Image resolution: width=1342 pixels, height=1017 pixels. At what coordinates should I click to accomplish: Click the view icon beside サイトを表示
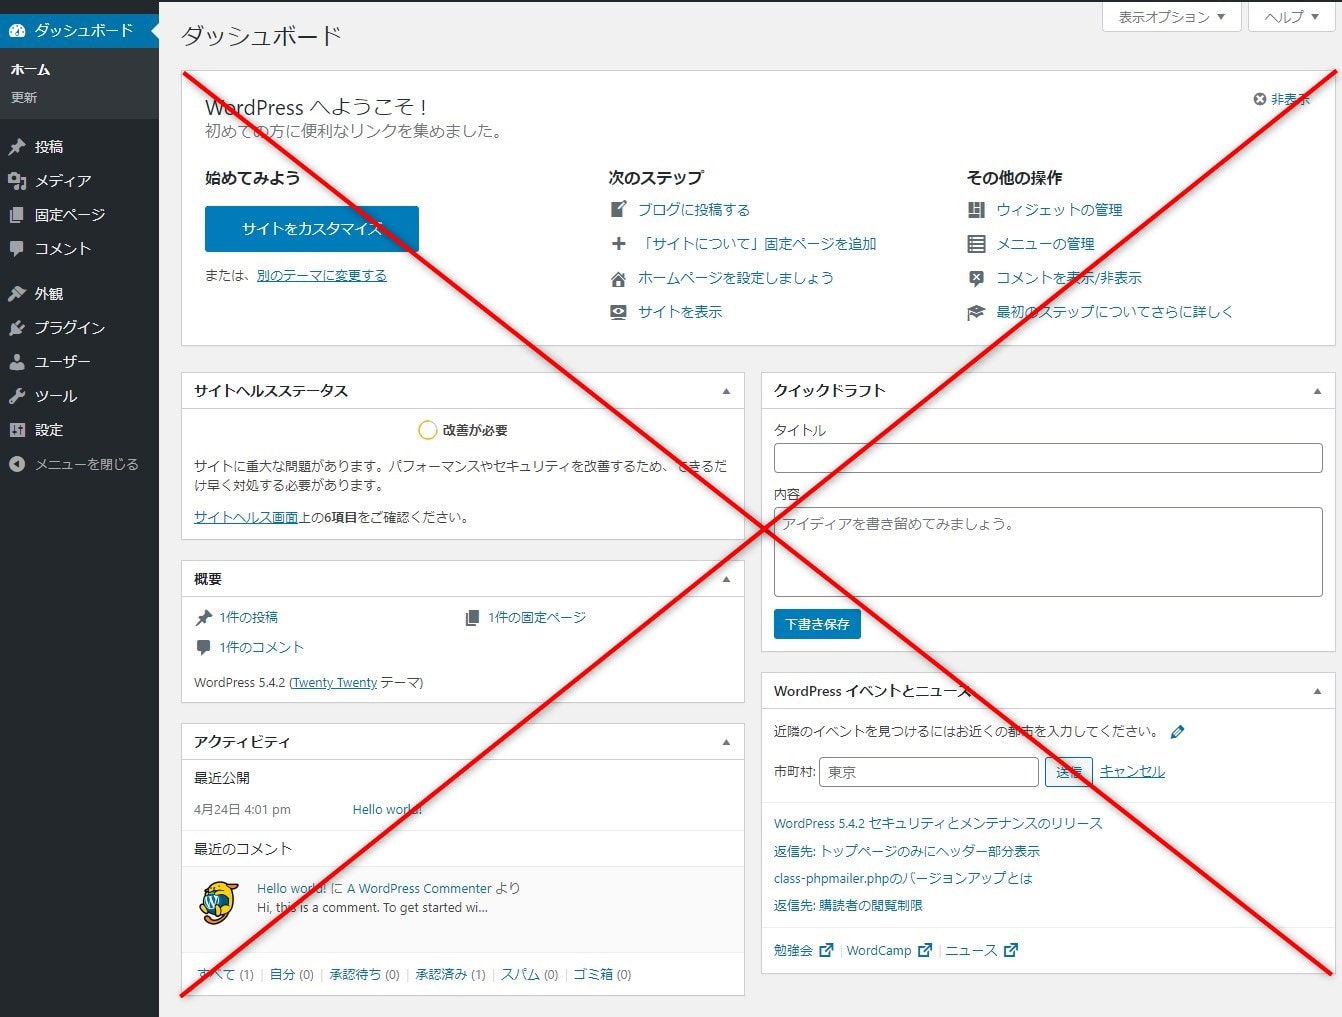click(619, 312)
